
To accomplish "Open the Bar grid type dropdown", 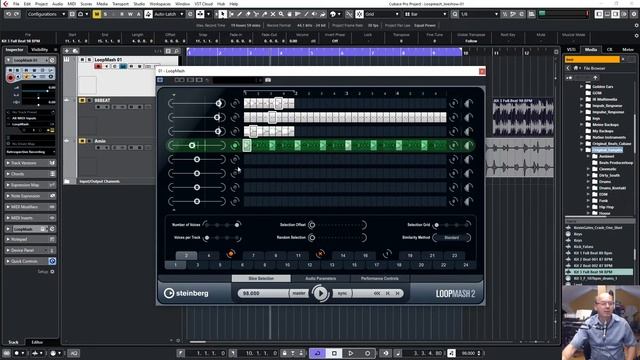I will (425, 14).
